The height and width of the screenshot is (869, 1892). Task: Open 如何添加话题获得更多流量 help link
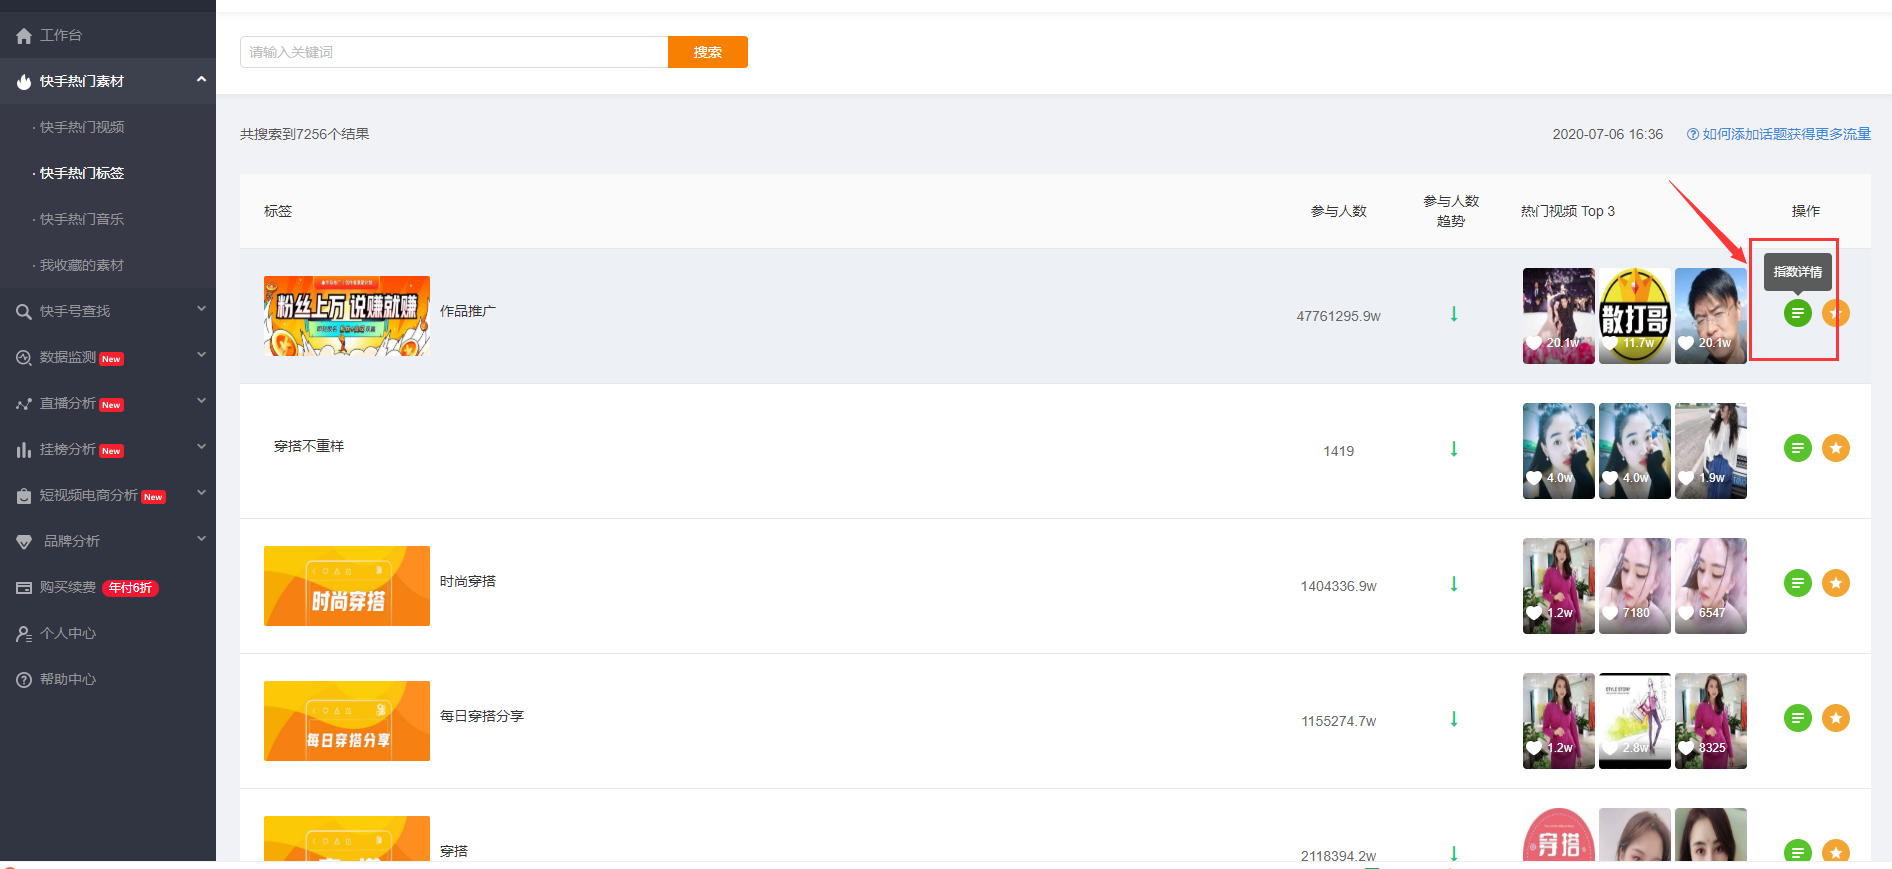coord(1786,134)
